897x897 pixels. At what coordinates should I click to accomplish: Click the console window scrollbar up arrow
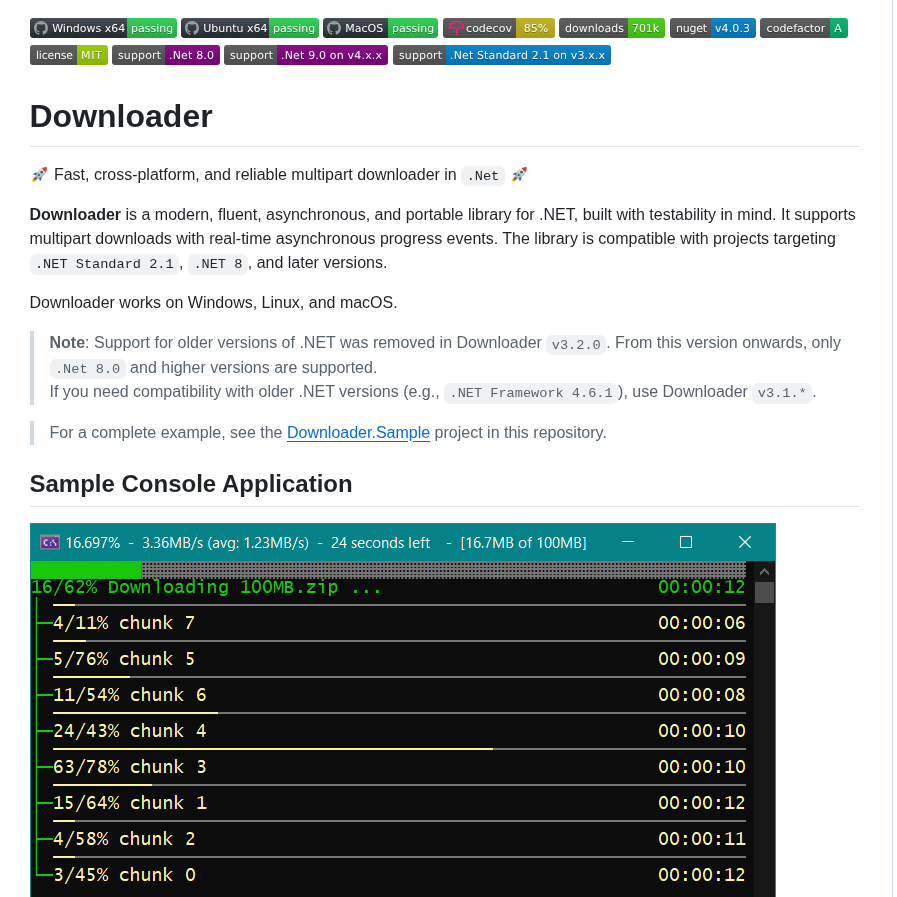pyautogui.click(x=763, y=570)
